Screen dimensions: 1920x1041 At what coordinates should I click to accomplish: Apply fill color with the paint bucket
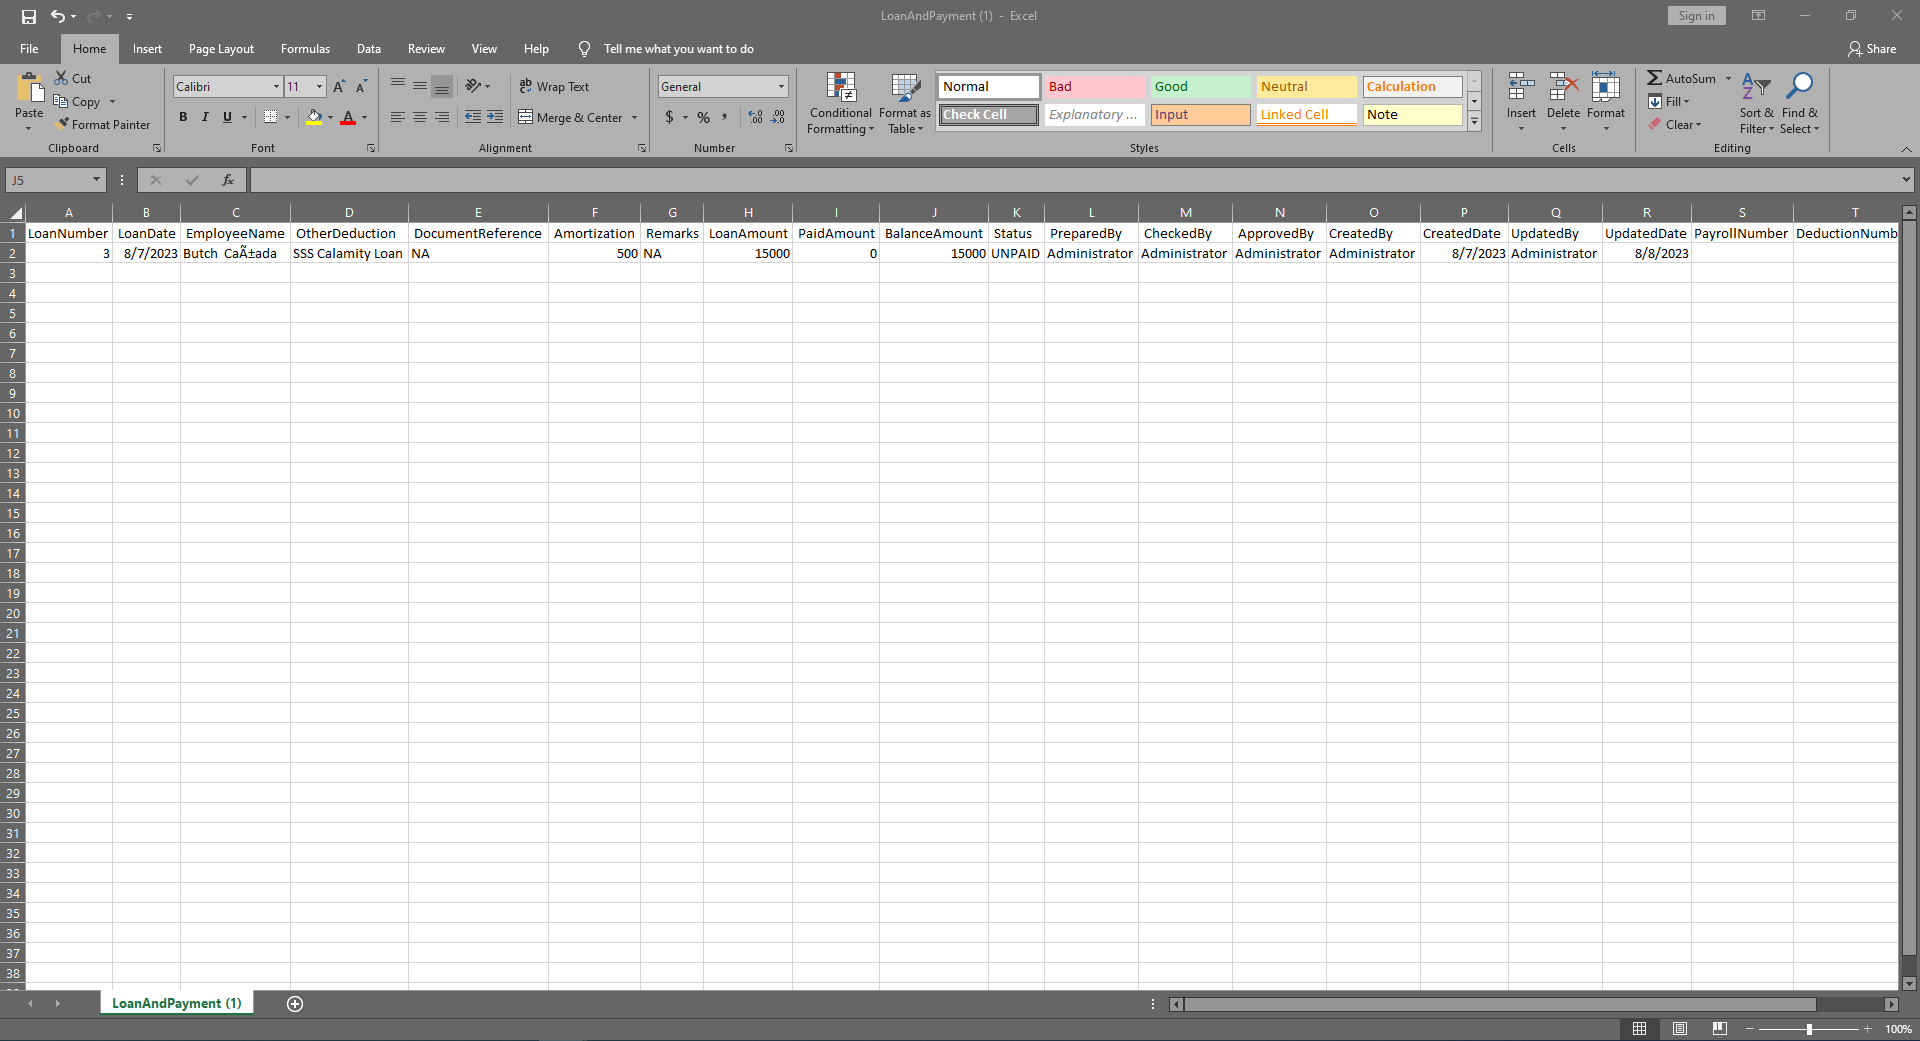pyautogui.click(x=314, y=117)
